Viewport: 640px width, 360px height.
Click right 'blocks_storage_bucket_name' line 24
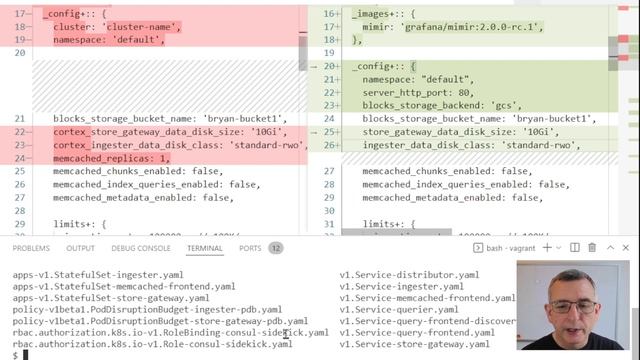(x=480, y=119)
